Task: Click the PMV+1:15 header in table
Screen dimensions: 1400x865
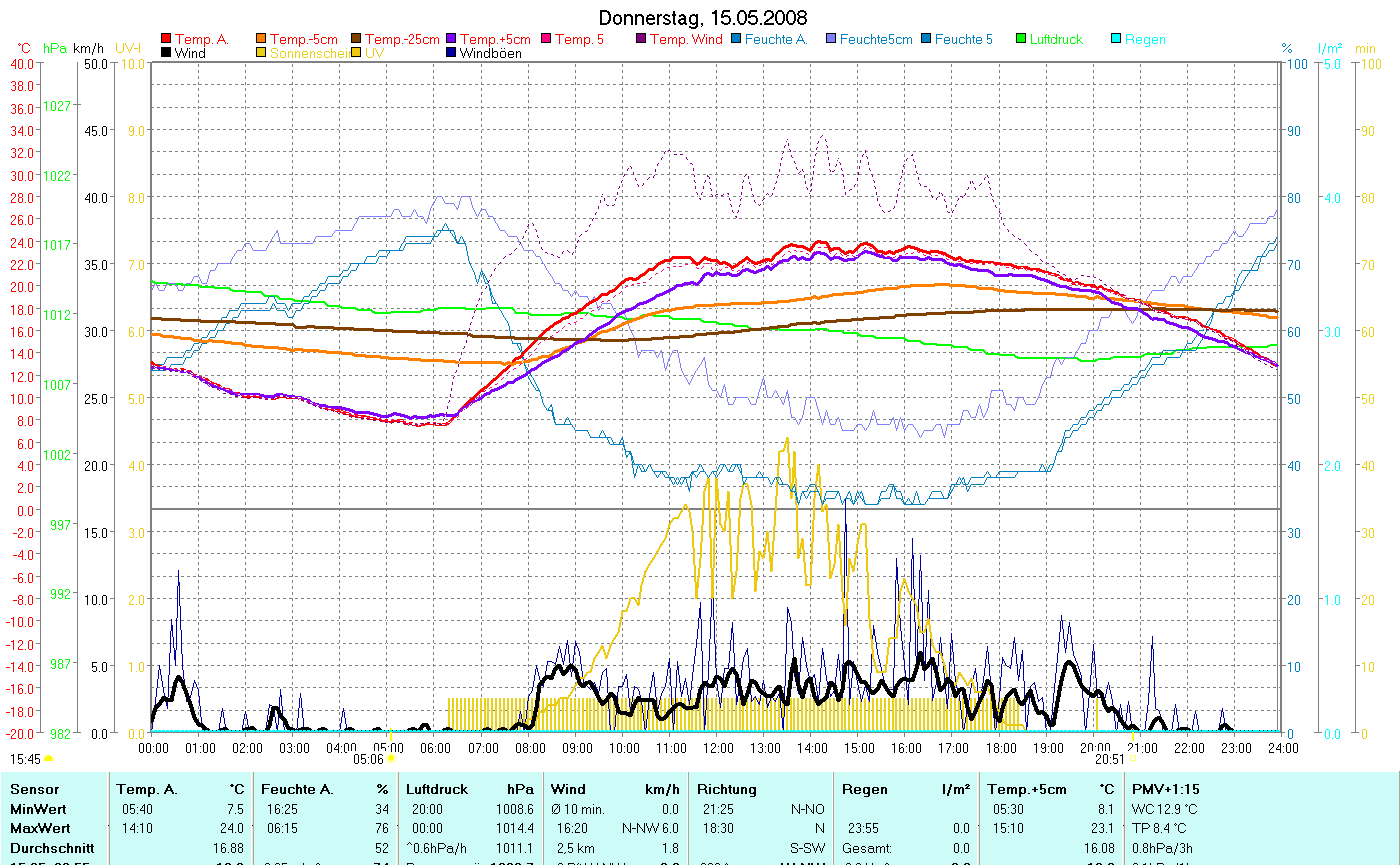Action: click(1165, 789)
